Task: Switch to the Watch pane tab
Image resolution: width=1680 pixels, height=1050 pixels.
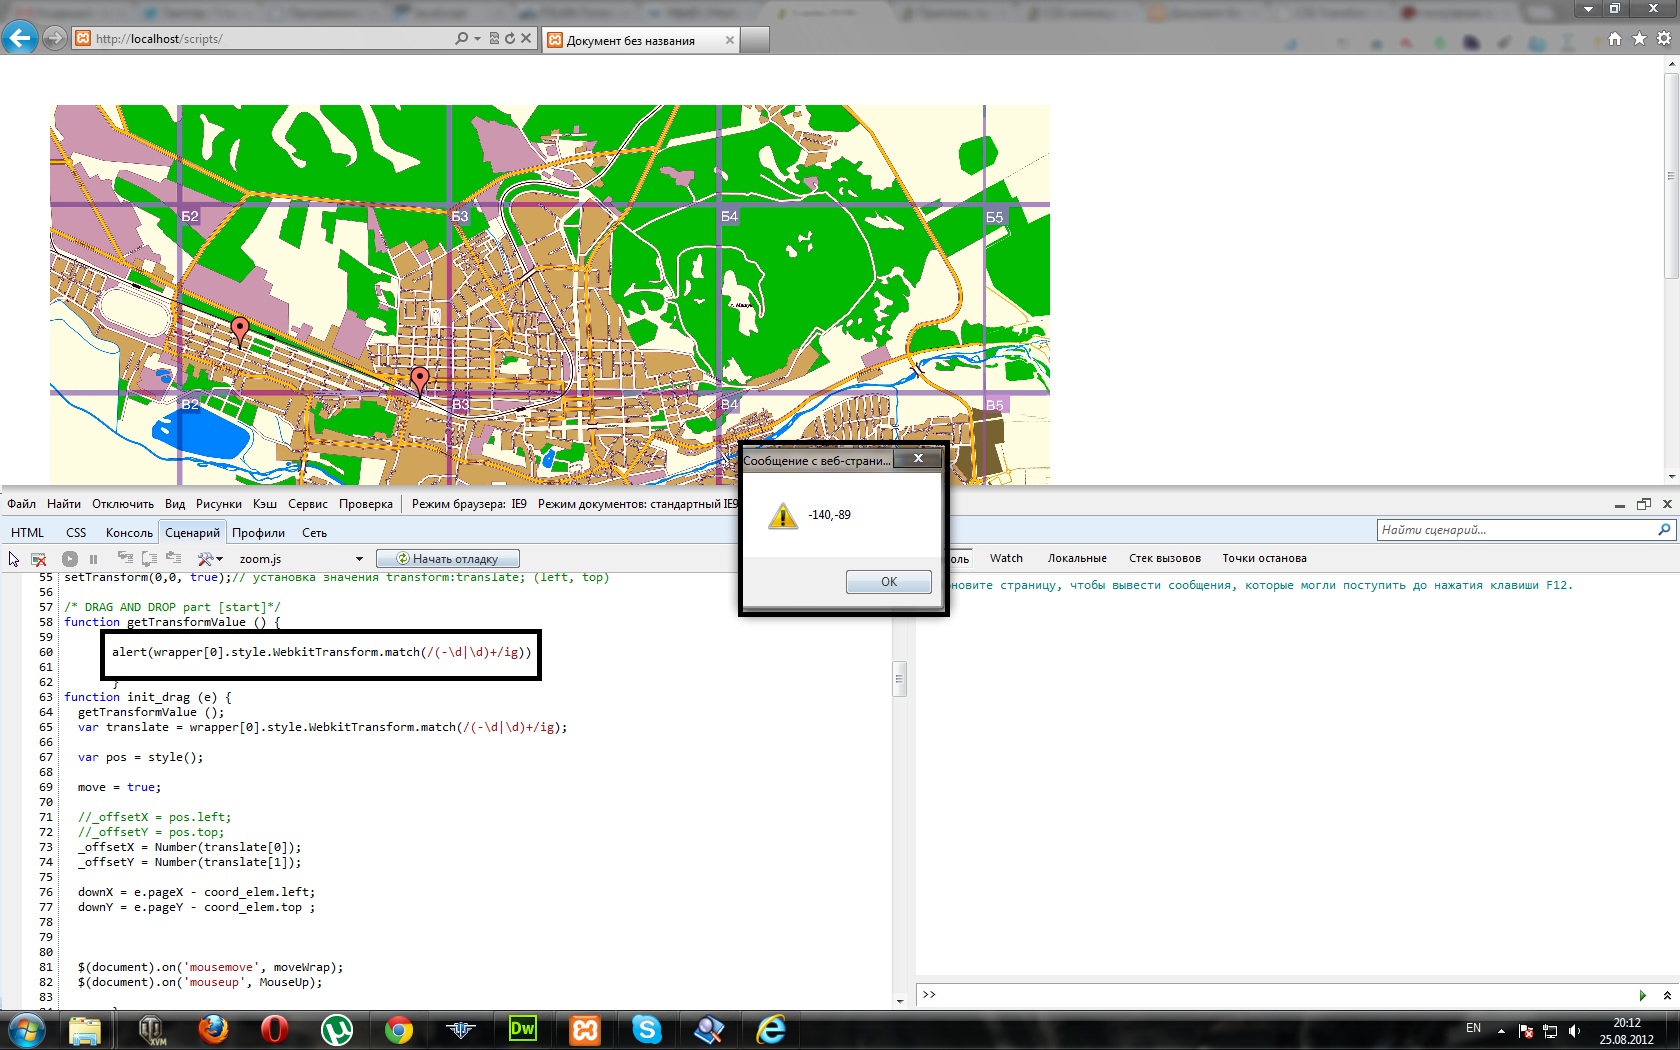Action: [x=1006, y=559]
